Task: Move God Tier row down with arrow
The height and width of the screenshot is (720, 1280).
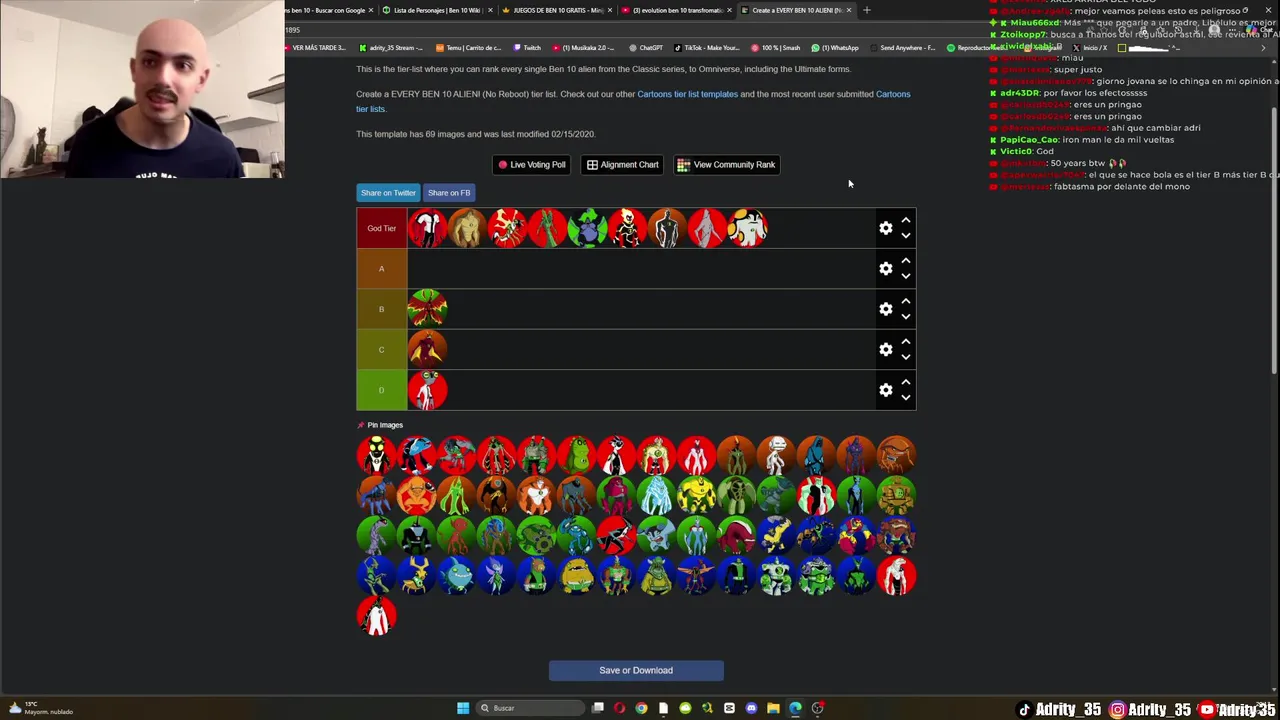Action: pyautogui.click(x=906, y=236)
